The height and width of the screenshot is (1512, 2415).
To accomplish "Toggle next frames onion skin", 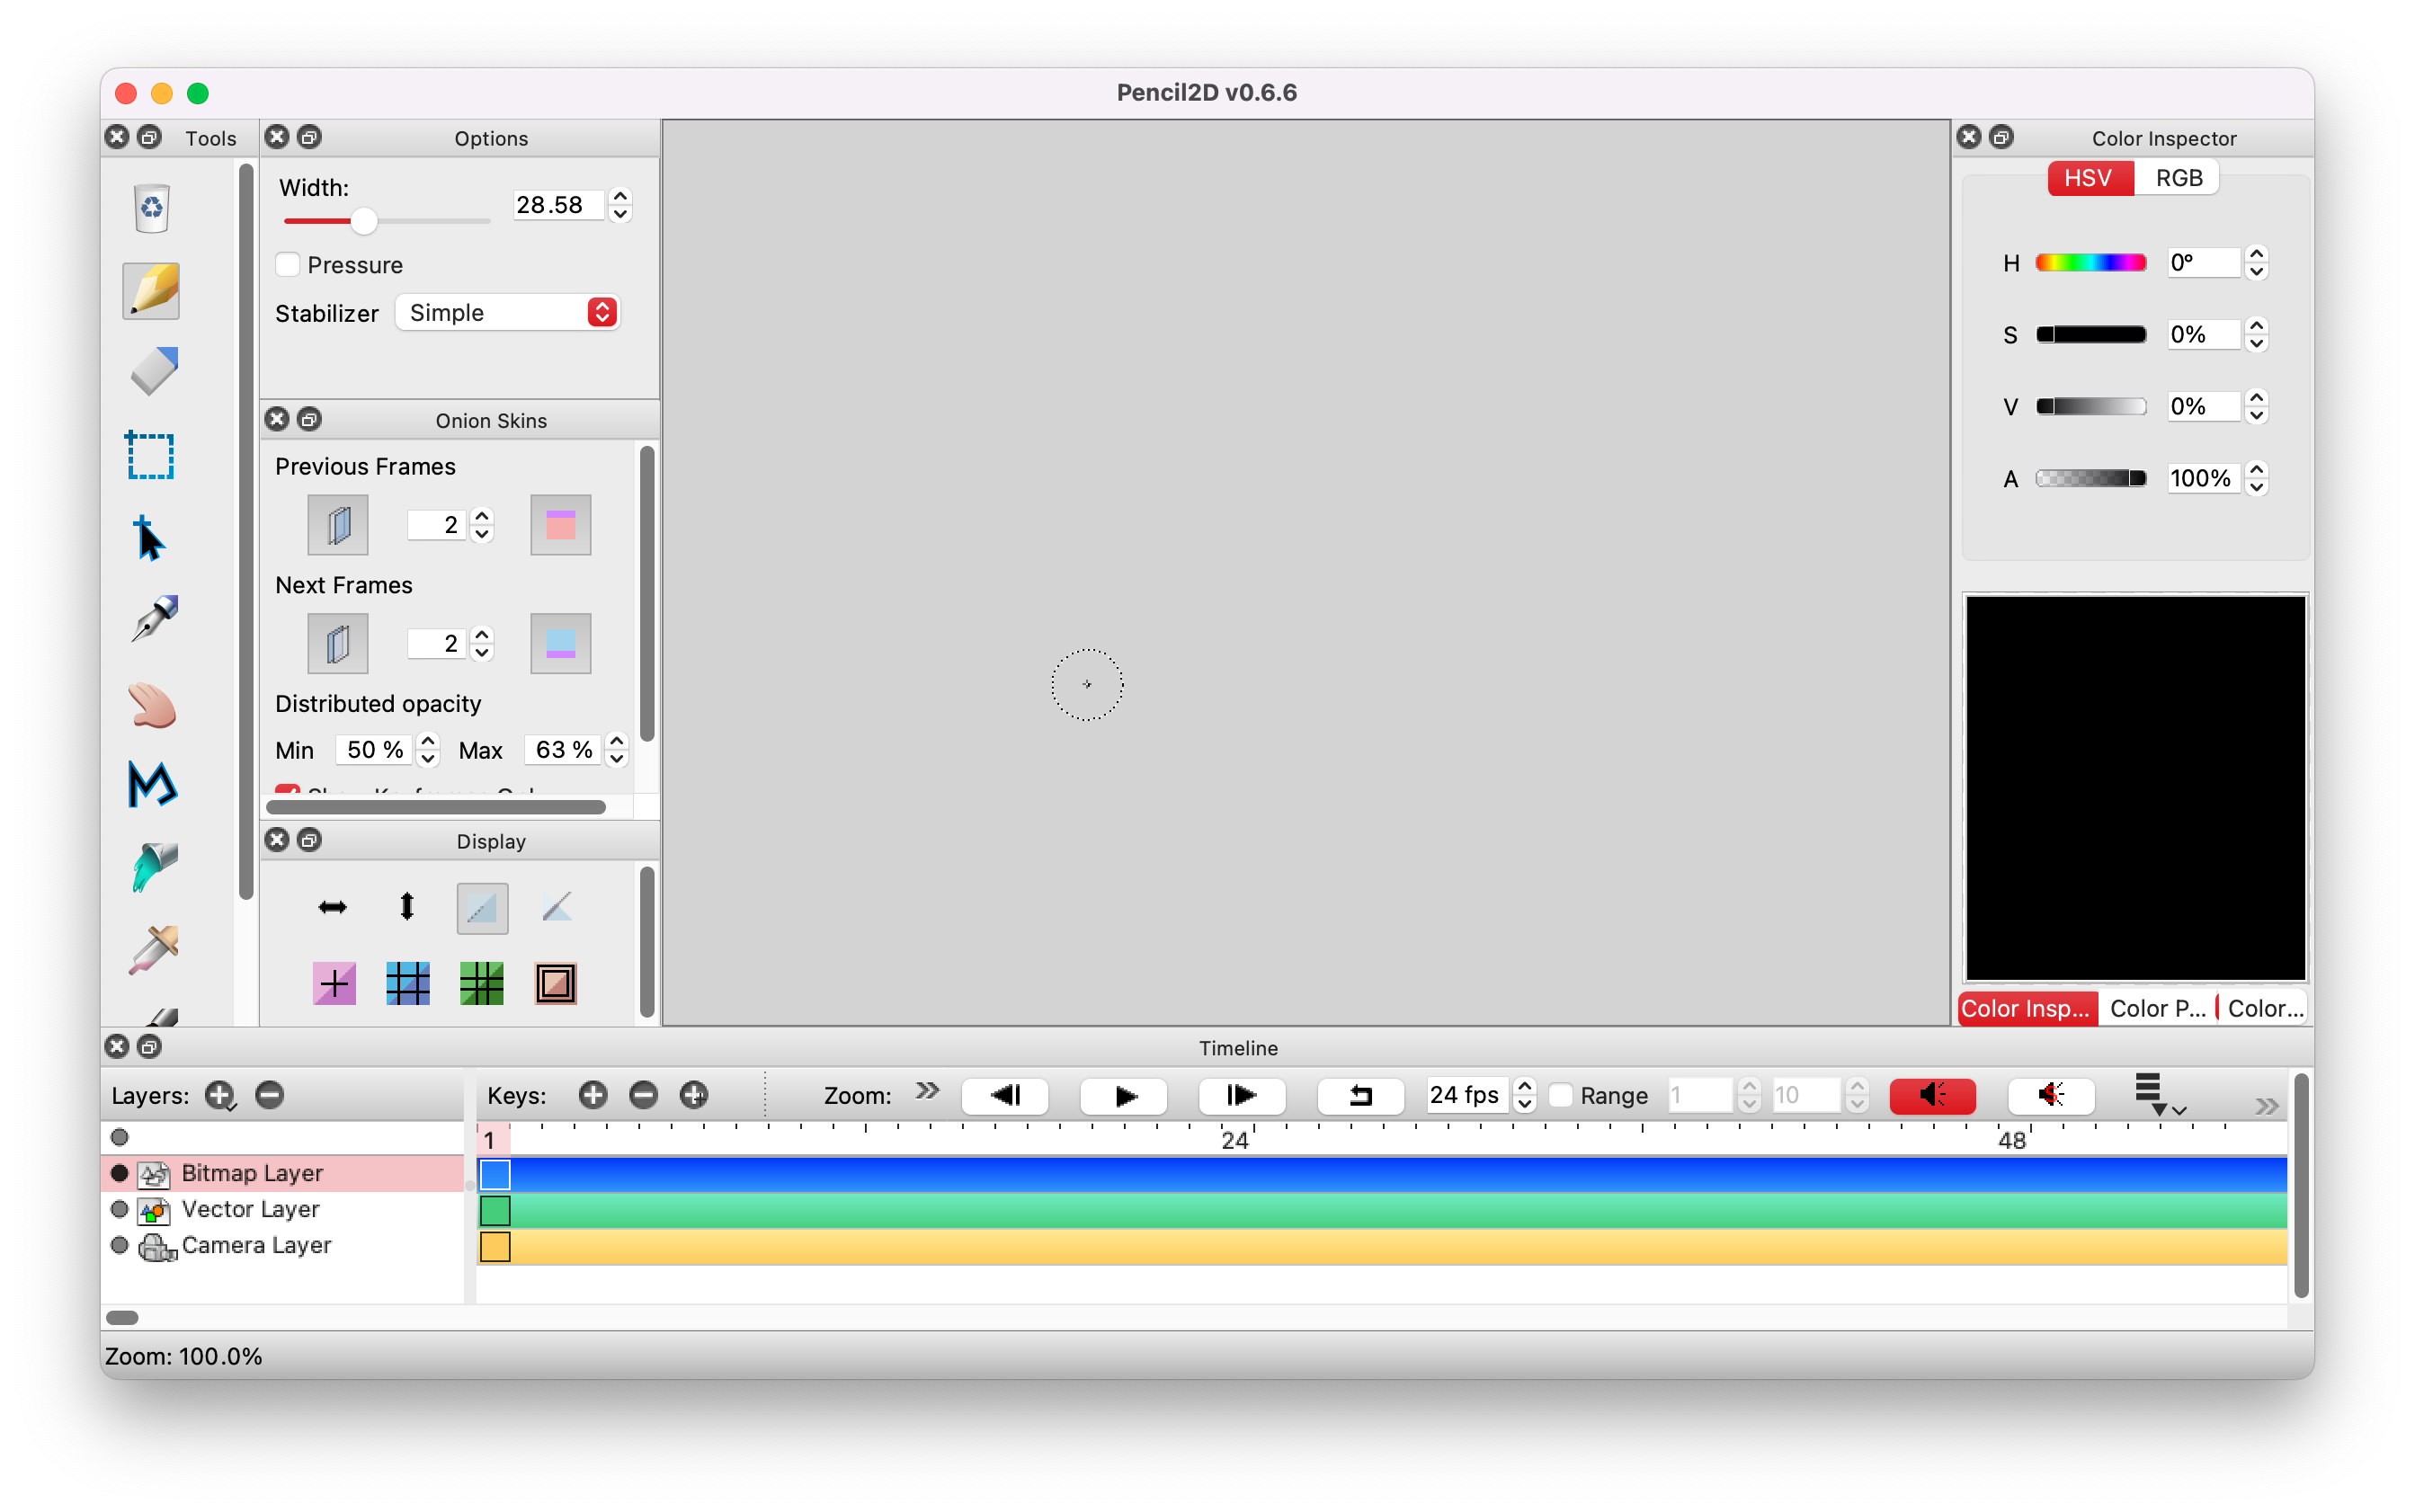I will coord(337,644).
